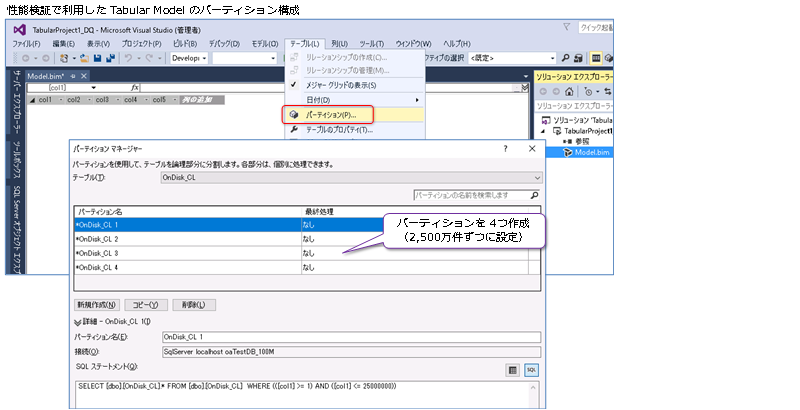Click the Solution Explorer sync icon
The image size is (800, 410).
coord(608,92)
